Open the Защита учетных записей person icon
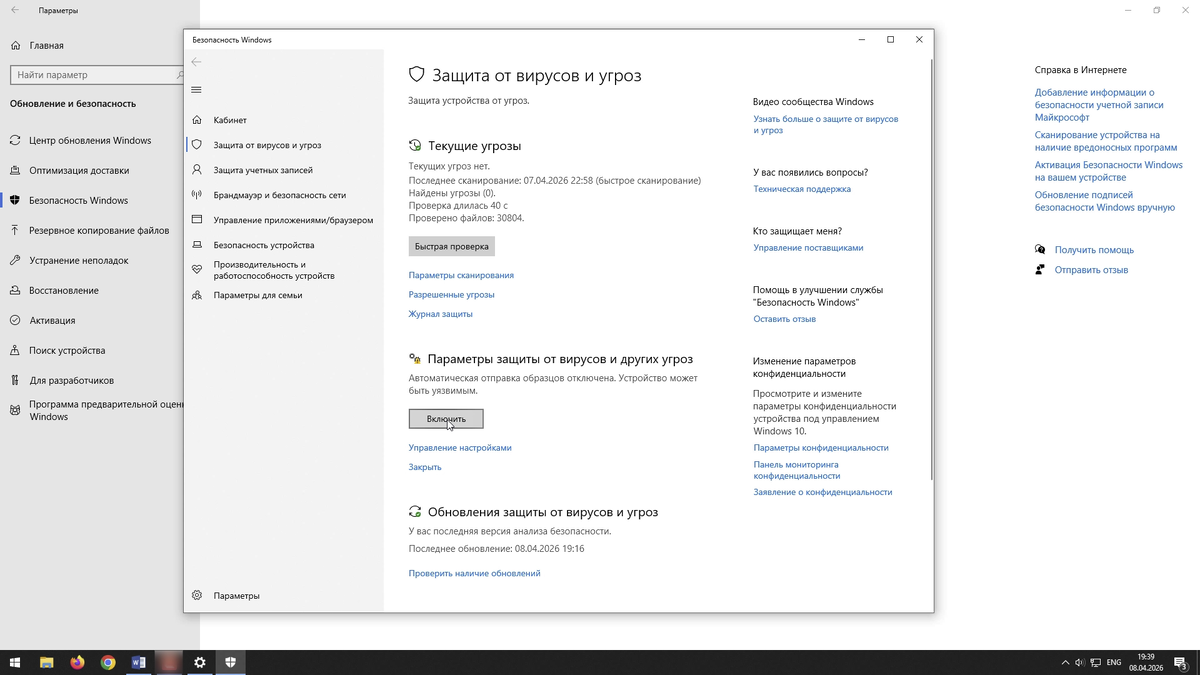 point(196,170)
